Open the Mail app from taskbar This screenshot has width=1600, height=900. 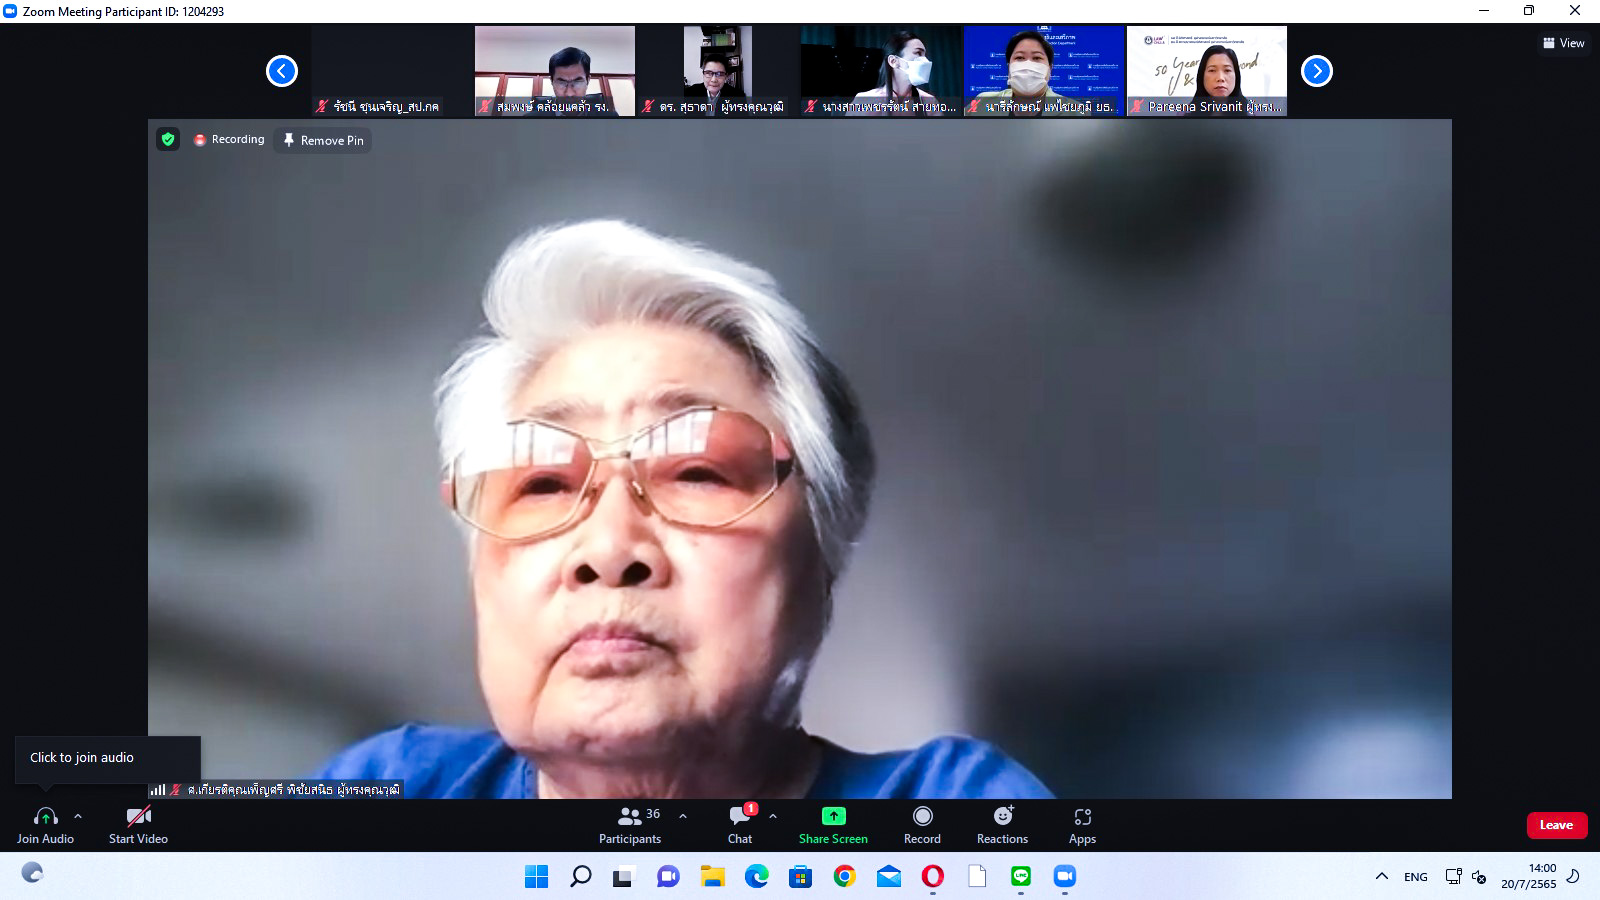pos(889,877)
